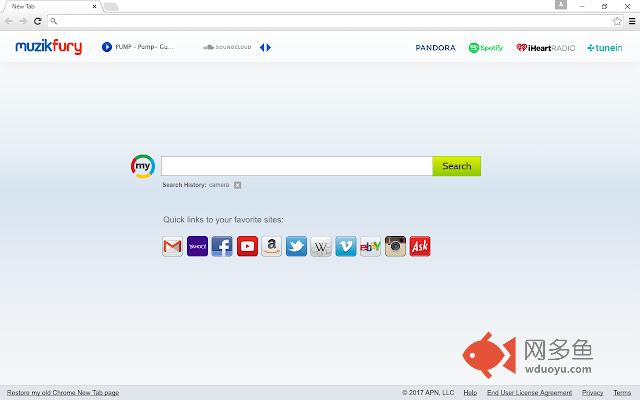
Task: Click the © 2017 APN, LLC text
Action: coord(428,393)
